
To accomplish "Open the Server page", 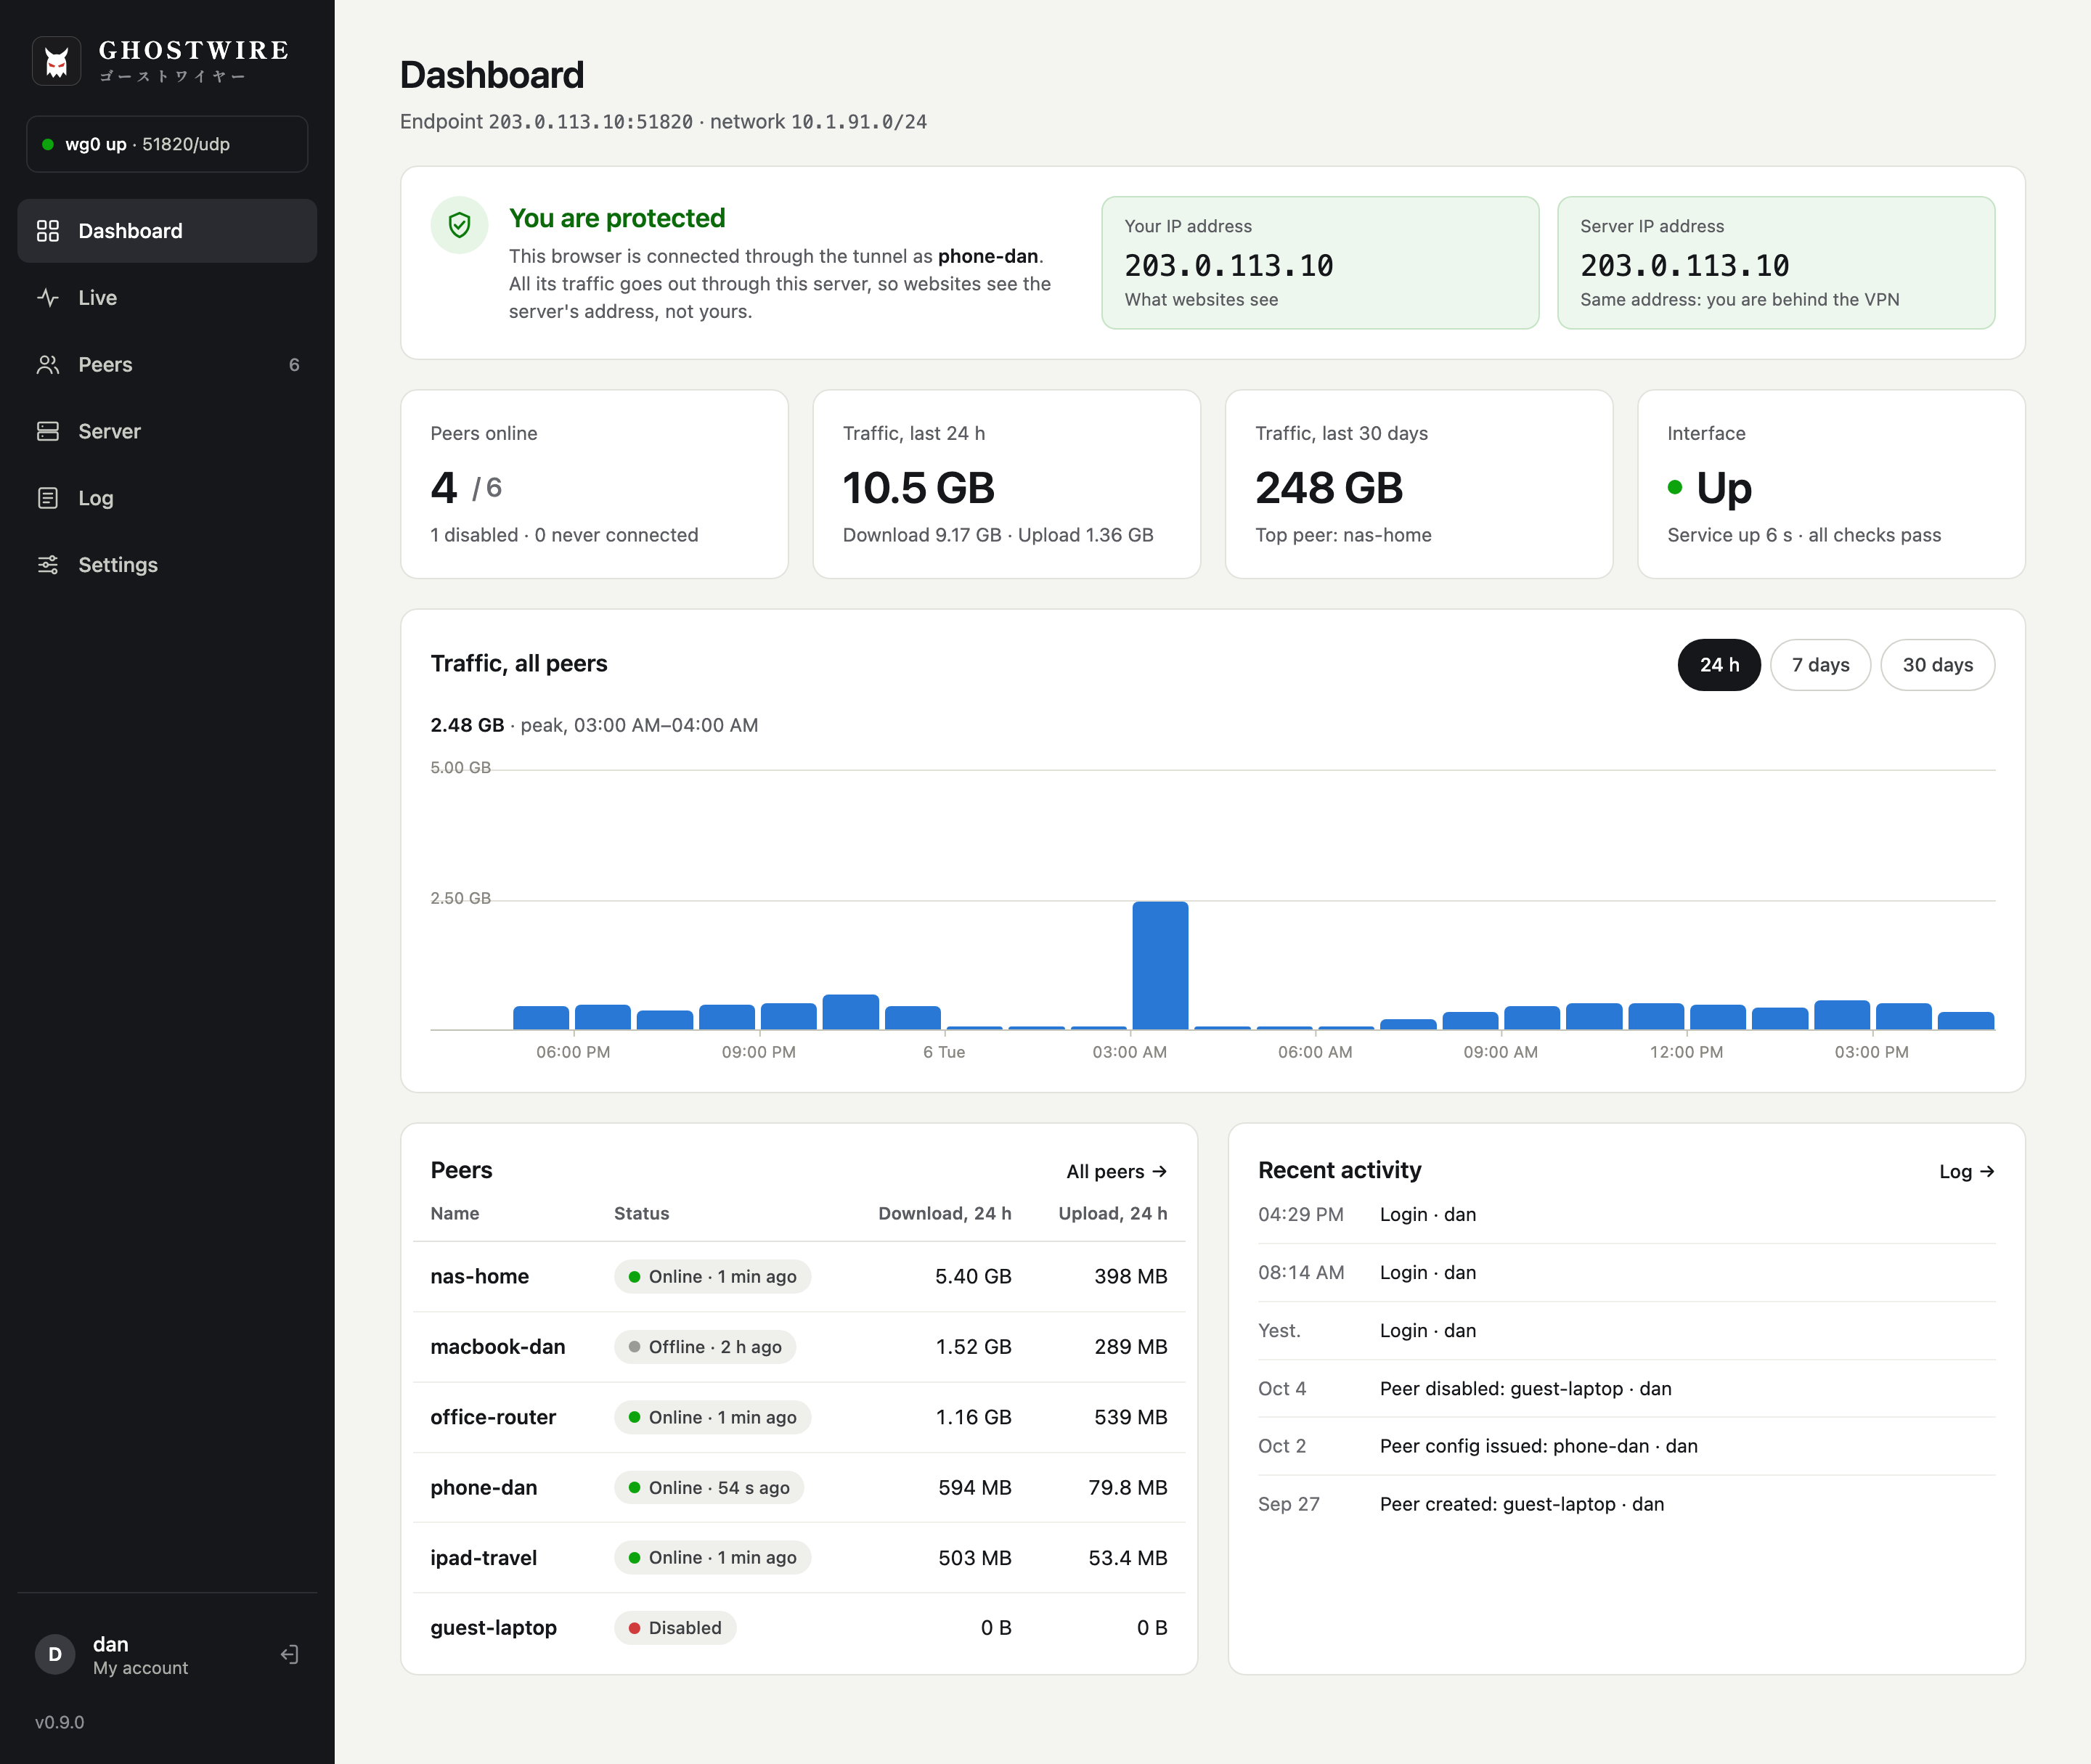I will click(x=167, y=431).
